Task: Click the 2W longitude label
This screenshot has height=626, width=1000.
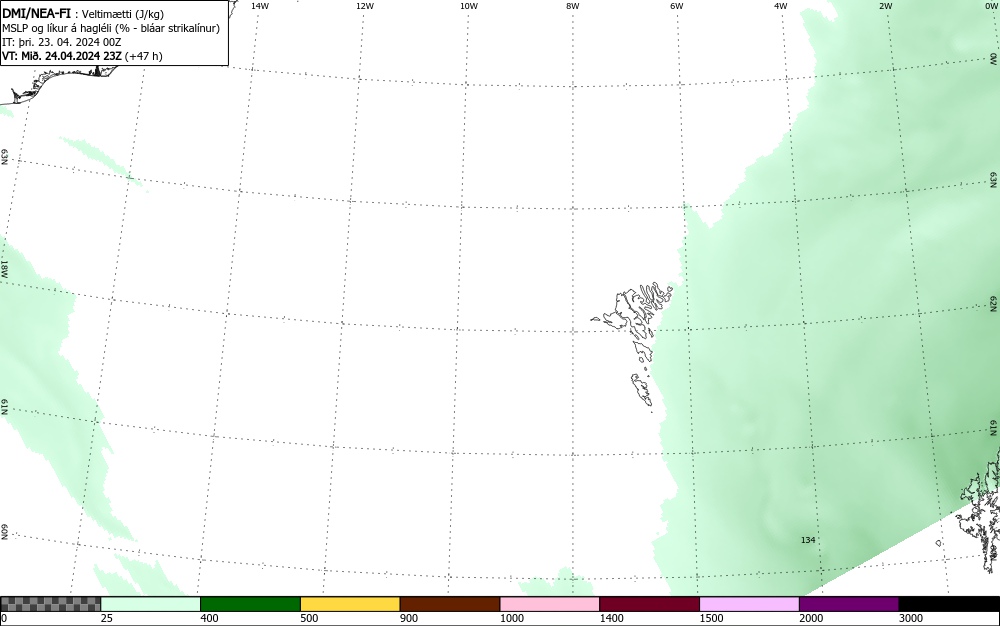Action: tap(885, 6)
